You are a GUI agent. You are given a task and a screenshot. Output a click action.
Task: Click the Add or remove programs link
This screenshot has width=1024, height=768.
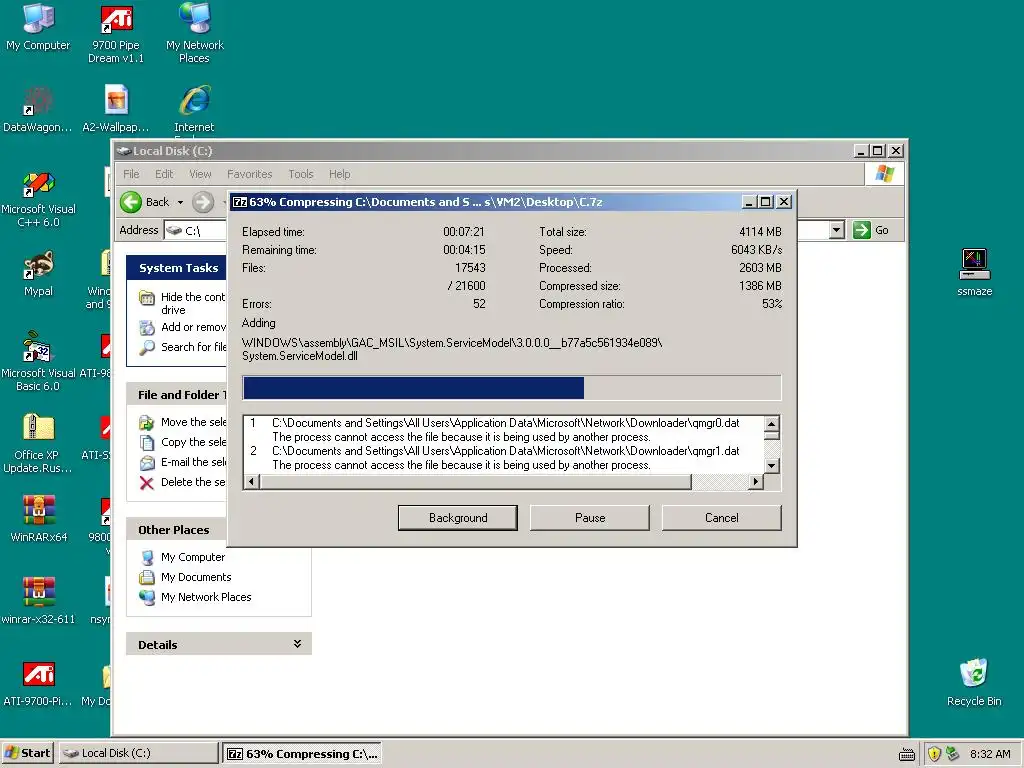(x=193, y=327)
